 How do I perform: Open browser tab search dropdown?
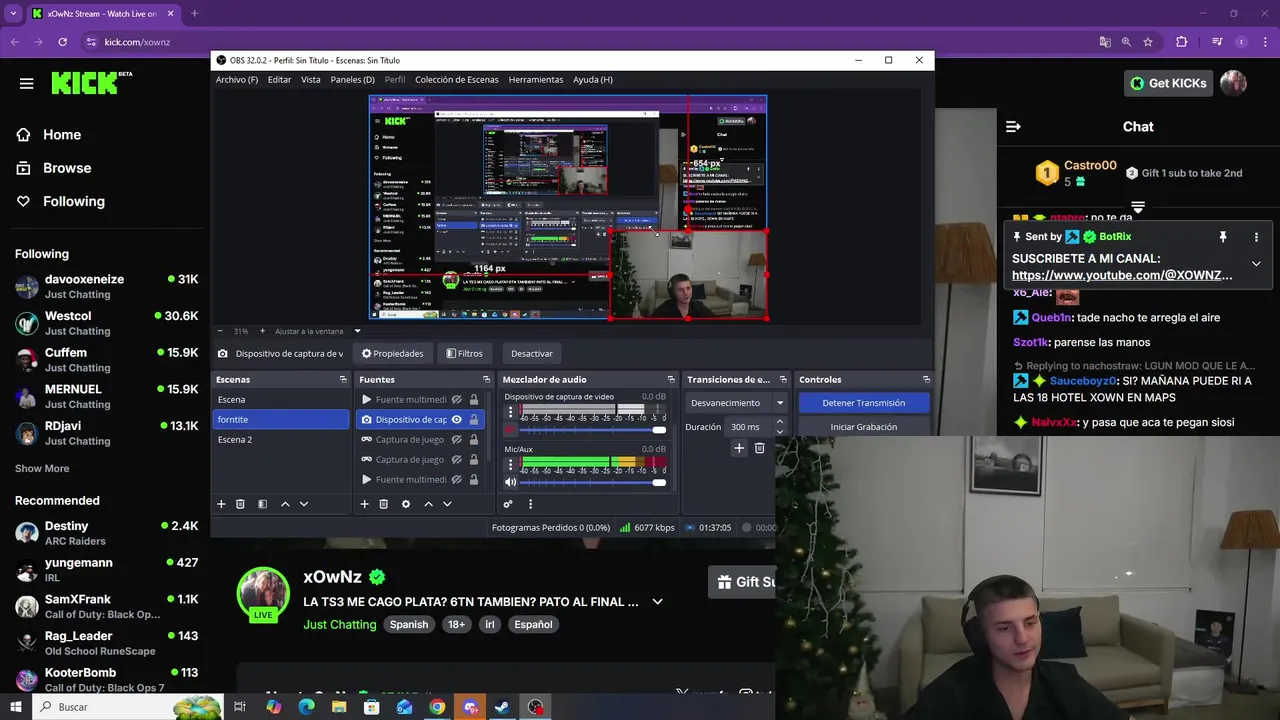pos(13,13)
